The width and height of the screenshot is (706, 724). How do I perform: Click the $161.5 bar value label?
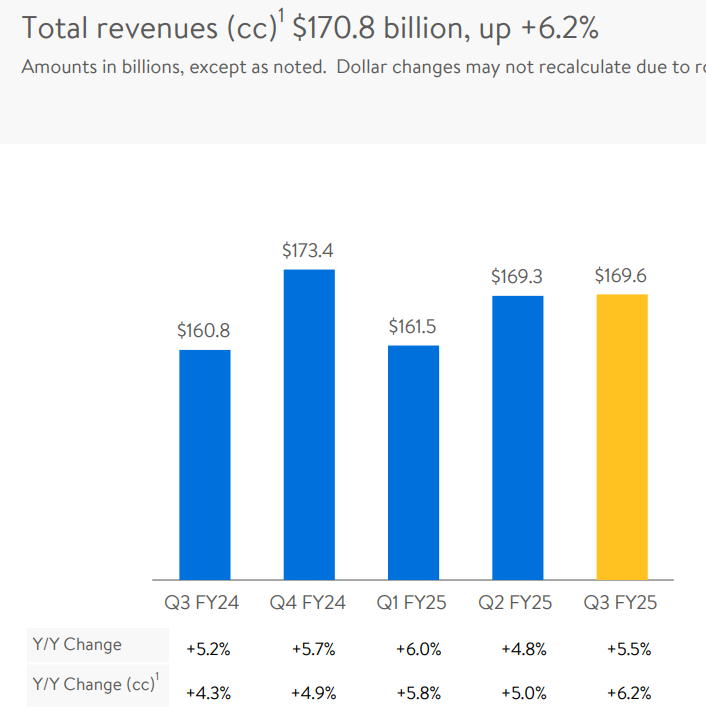pyautogui.click(x=412, y=326)
